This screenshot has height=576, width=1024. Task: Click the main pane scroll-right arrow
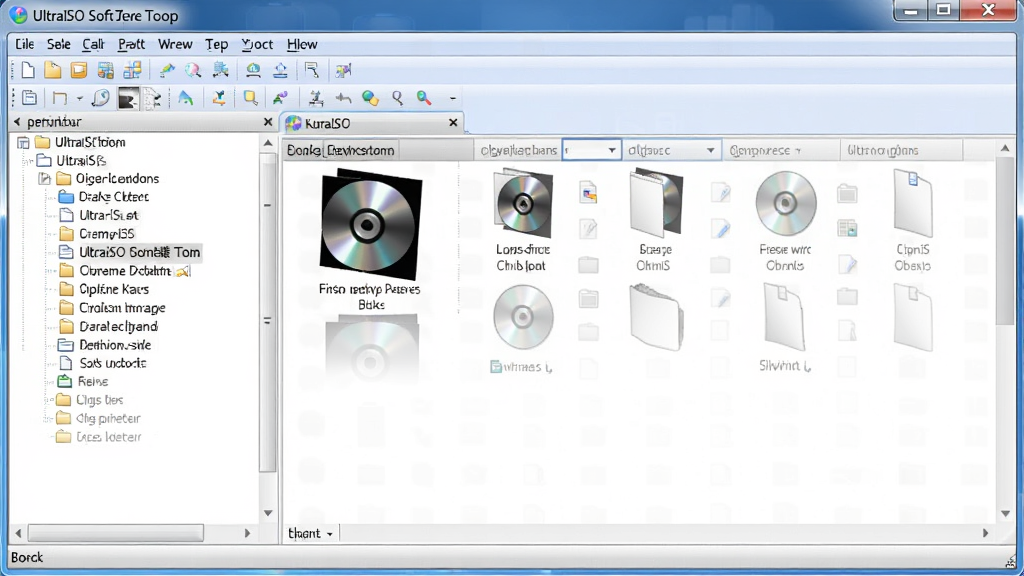[x=985, y=533]
